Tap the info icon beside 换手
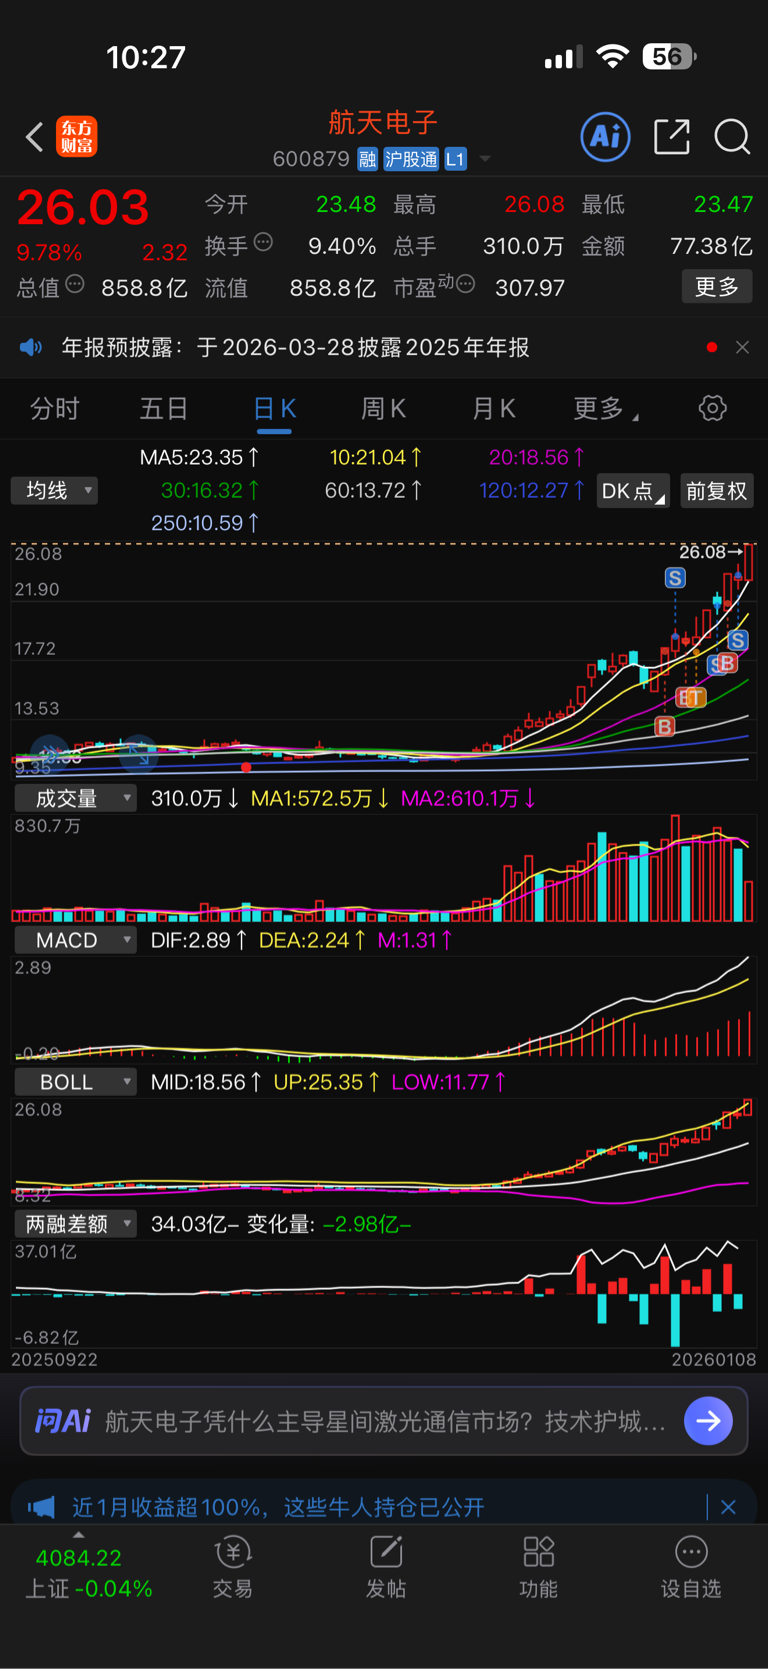This screenshot has height=1669, width=768. [x=263, y=242]
